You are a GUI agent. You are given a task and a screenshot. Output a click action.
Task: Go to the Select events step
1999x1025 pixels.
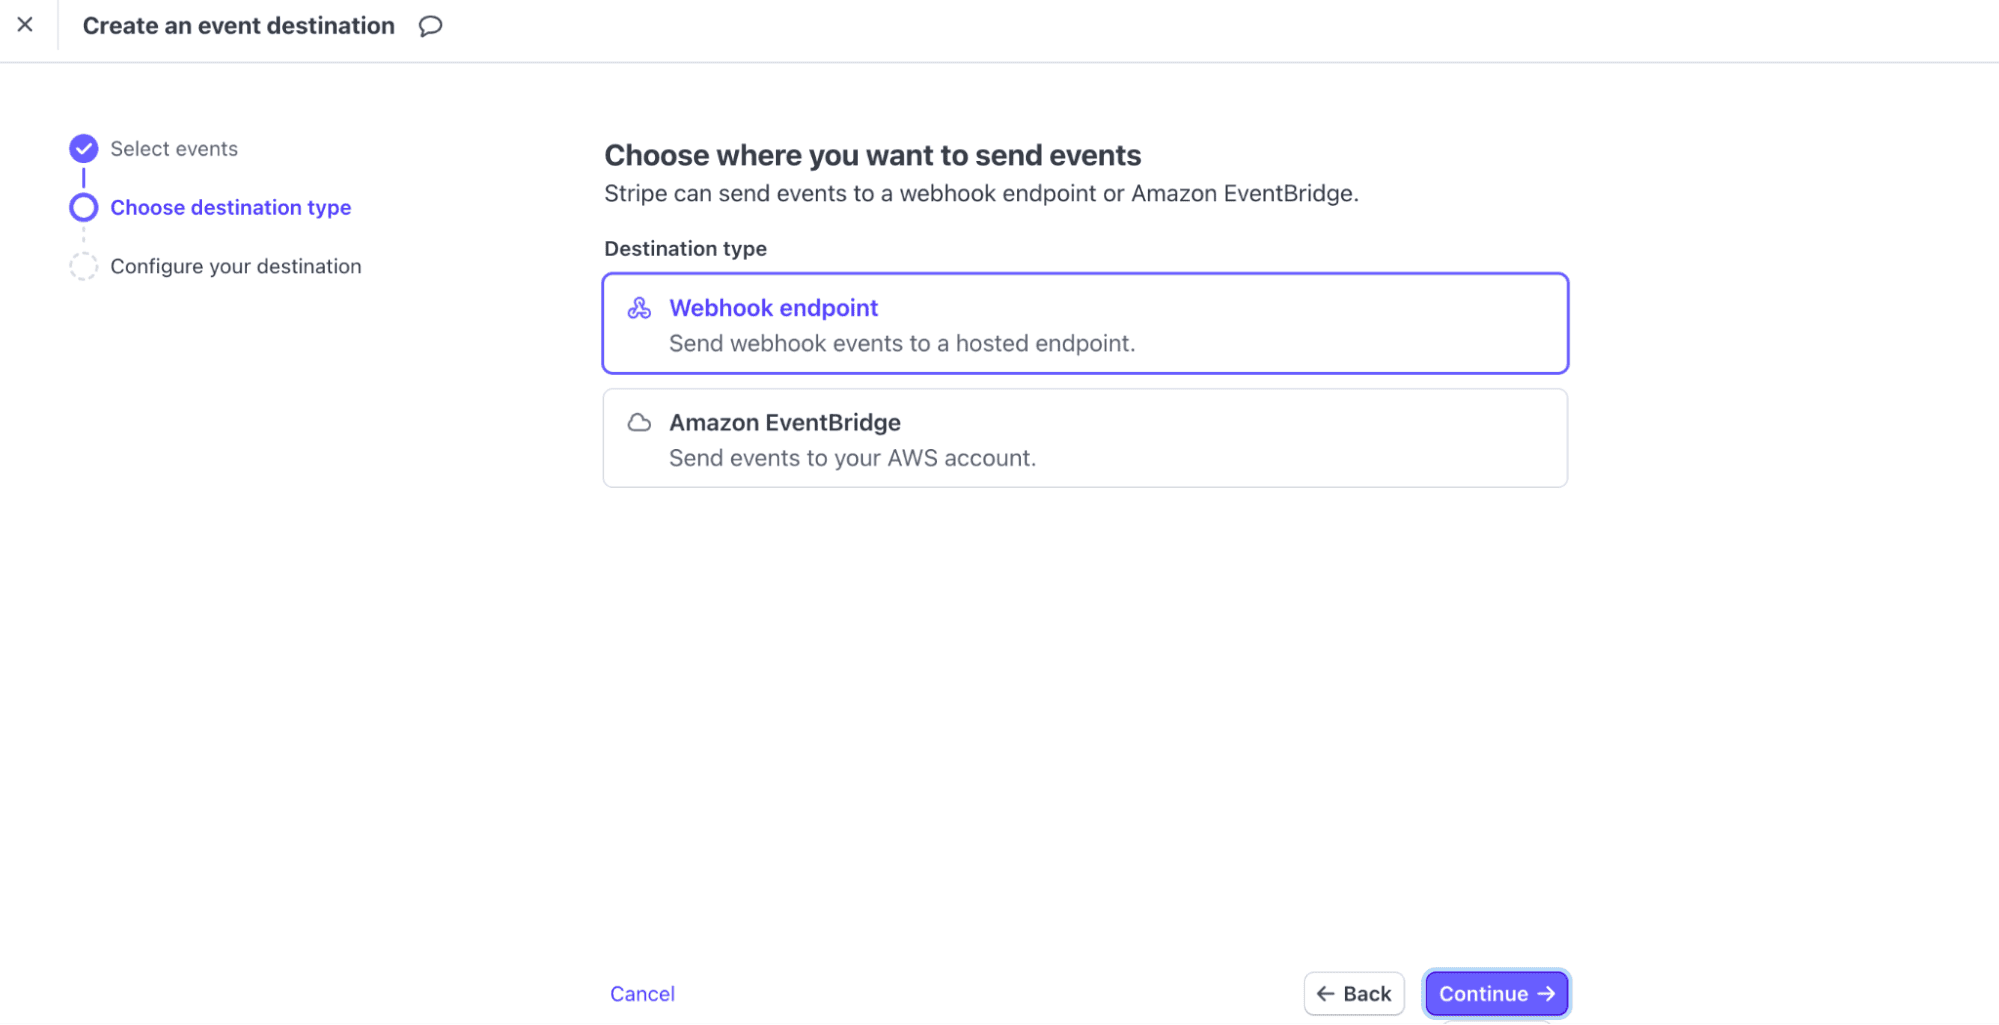[x=173, y=148]
